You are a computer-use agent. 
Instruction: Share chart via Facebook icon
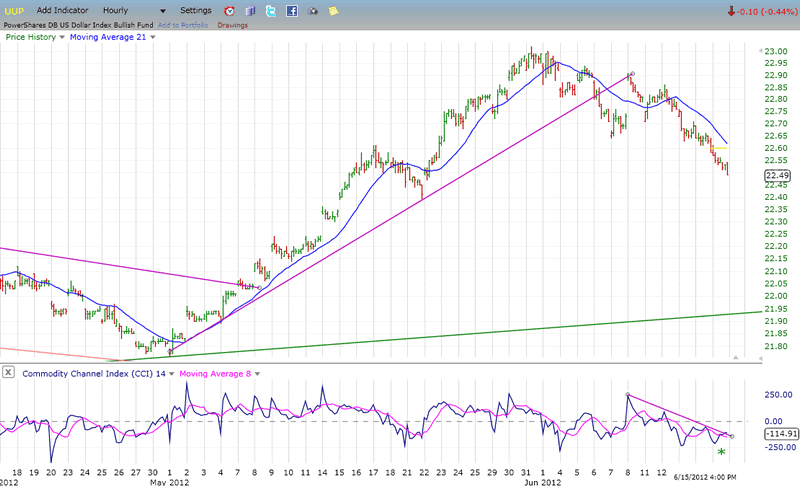[292, 10]
